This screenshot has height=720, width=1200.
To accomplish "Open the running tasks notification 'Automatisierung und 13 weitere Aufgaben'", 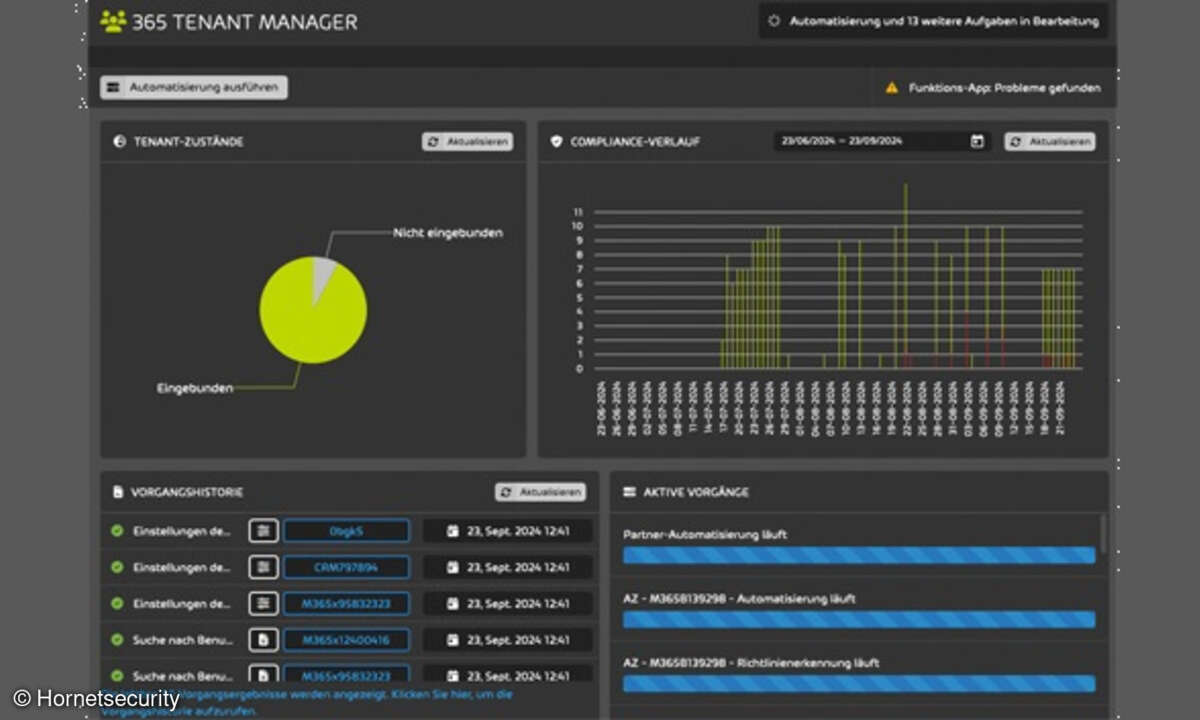I will [x=933, y=21].
